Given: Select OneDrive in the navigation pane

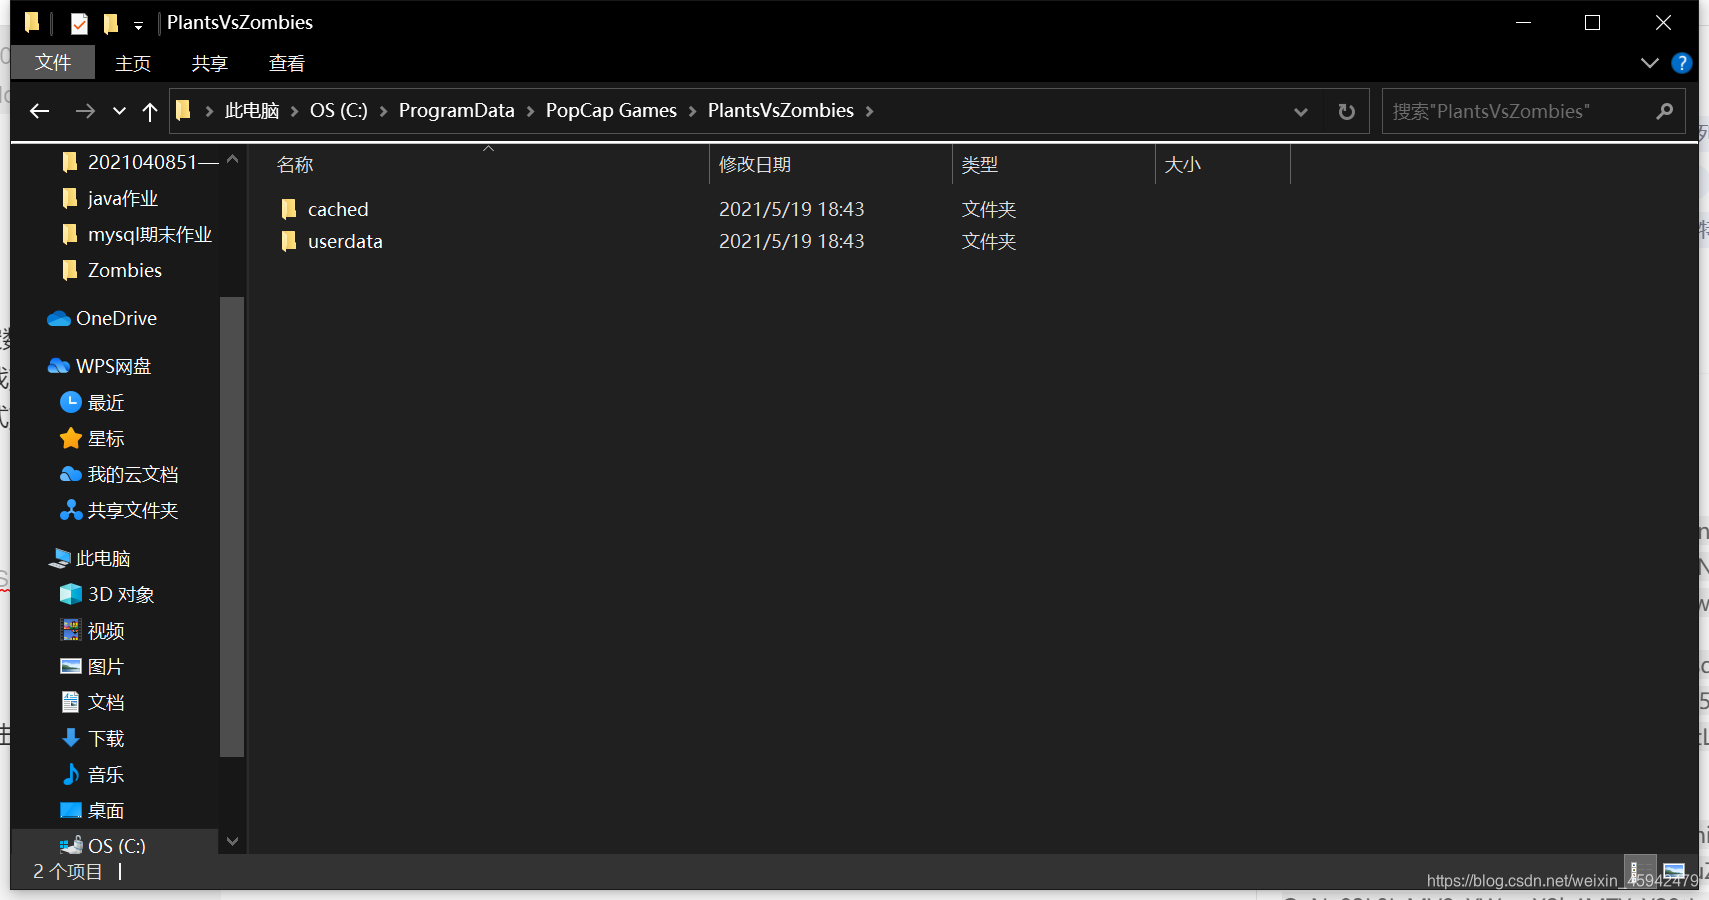Looking at the screenshot, I should click(x=103, y=318).
